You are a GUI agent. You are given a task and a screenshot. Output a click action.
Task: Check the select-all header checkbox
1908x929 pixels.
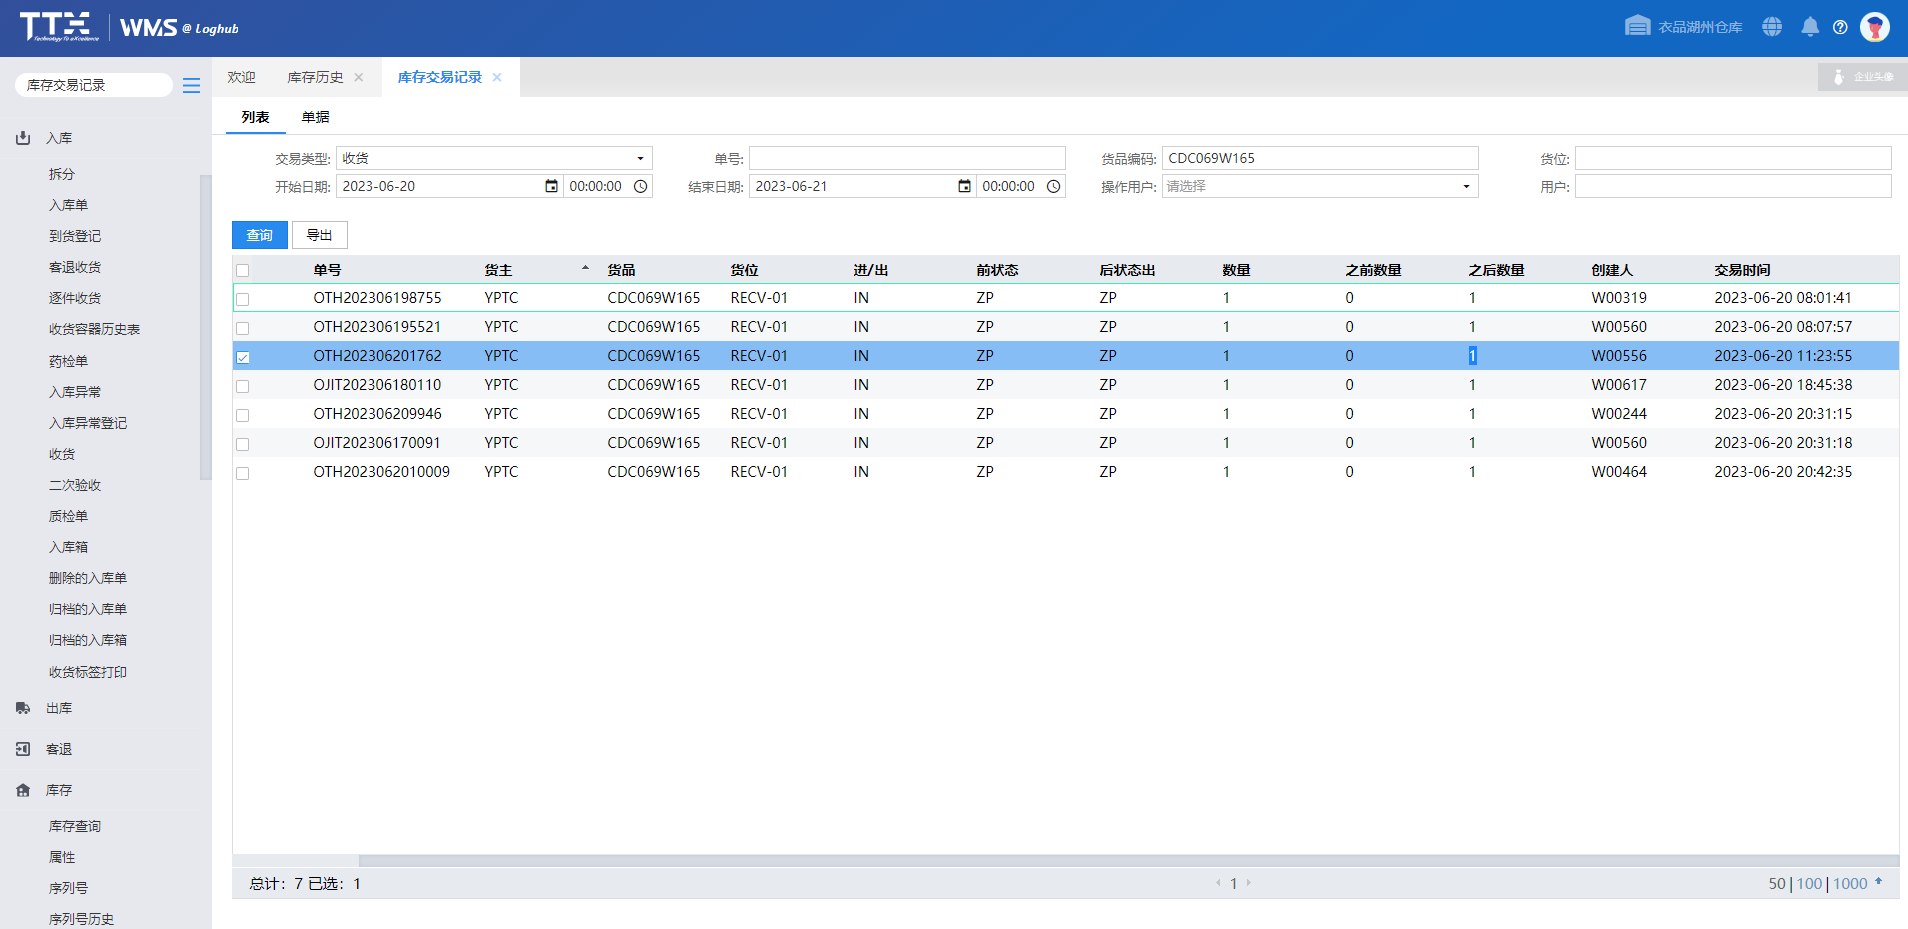point(243,271)
